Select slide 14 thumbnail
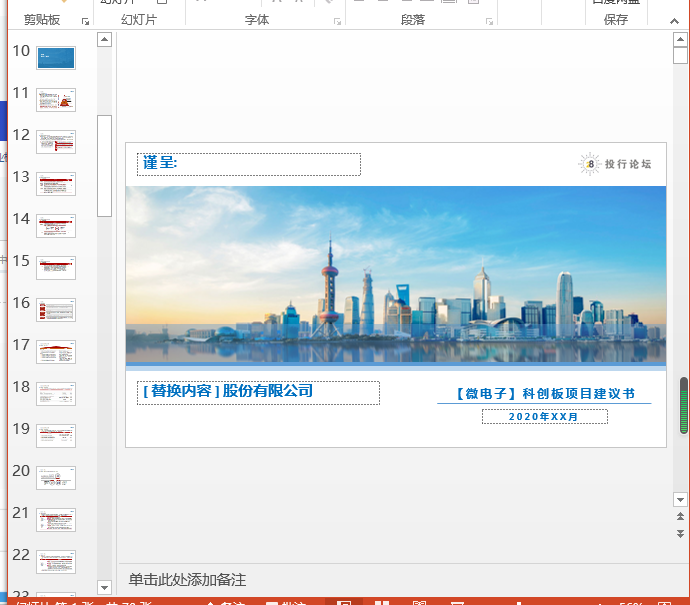 (56, 226)
